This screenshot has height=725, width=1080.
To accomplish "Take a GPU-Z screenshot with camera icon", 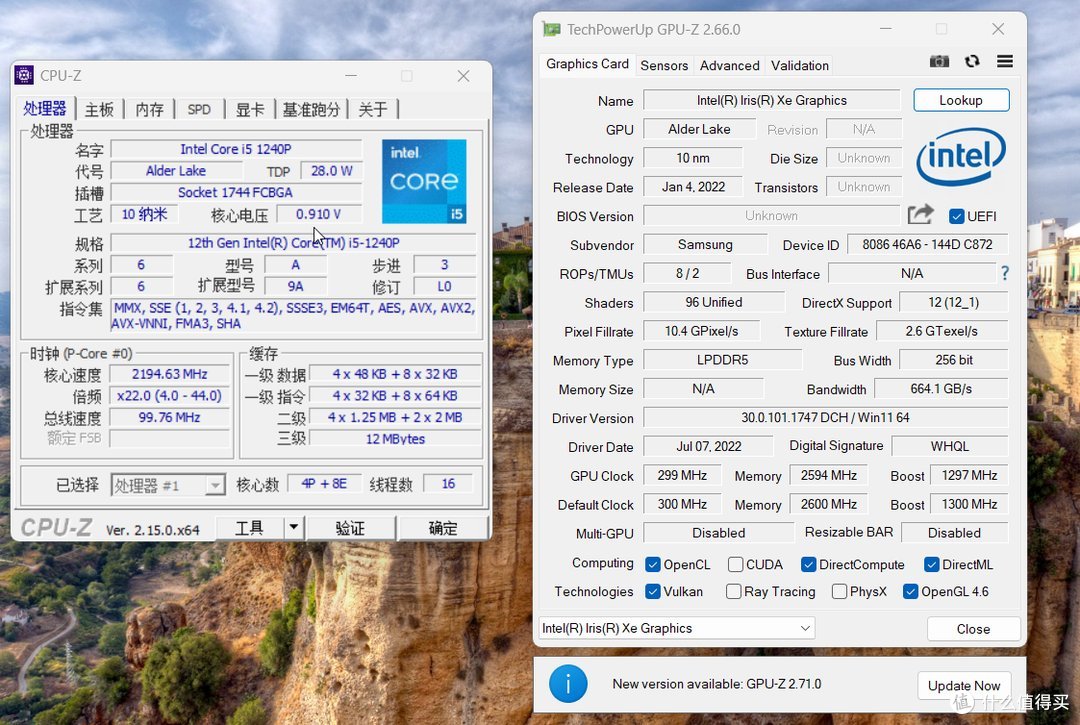I will point(939,61).
